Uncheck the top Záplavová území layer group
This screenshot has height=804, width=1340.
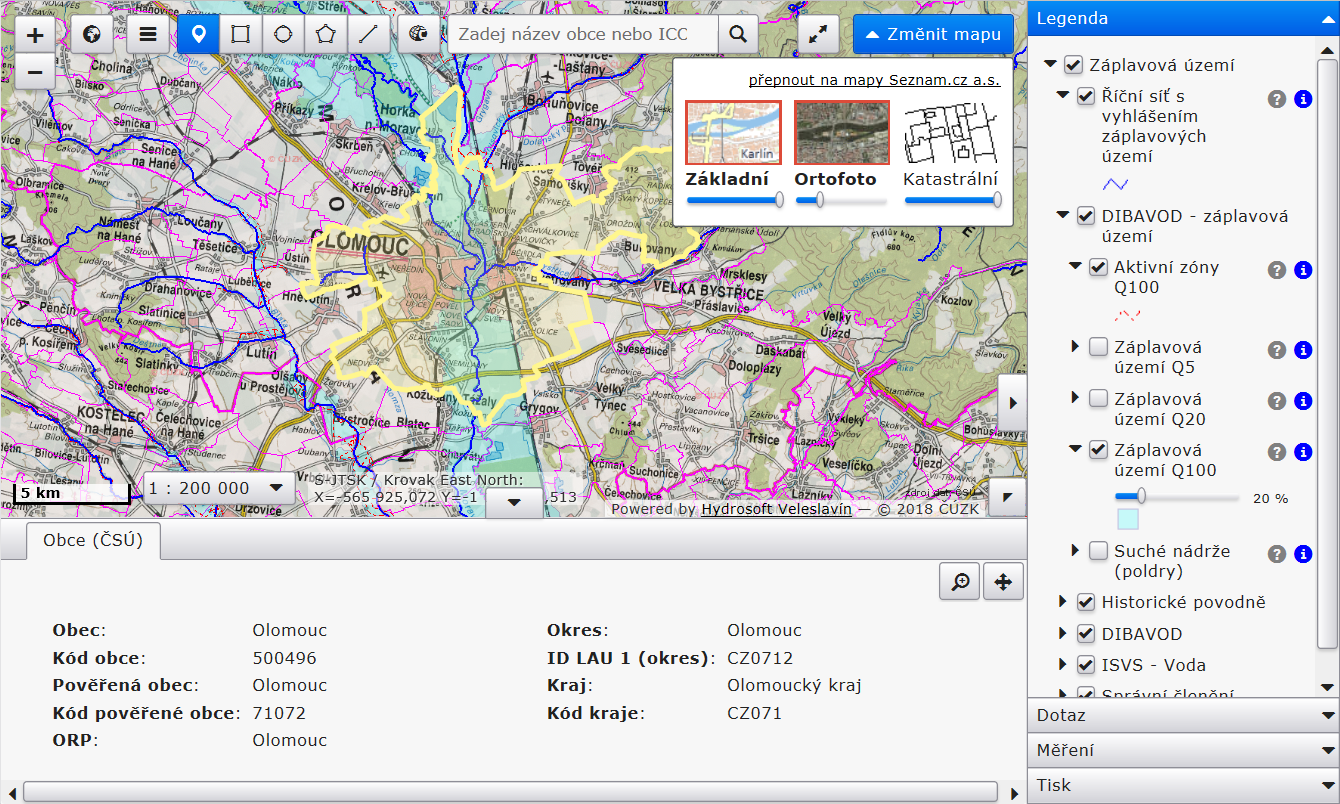(1073, 65)
